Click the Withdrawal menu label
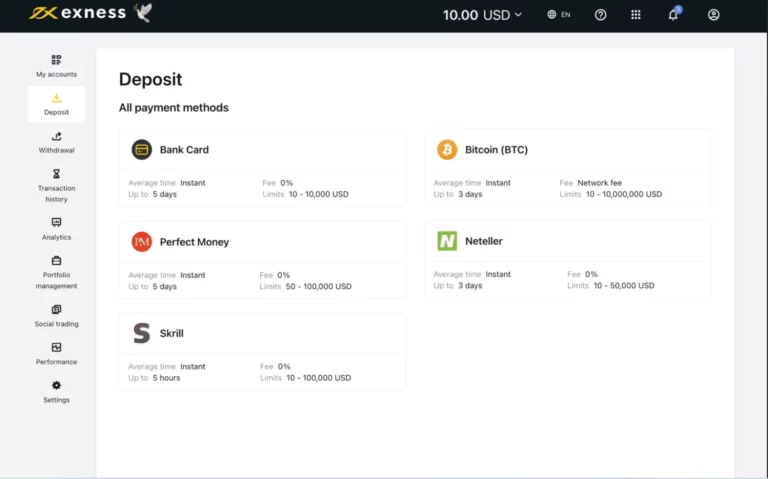The width and height of the screenshot is (768, 479). coord(56,150)
